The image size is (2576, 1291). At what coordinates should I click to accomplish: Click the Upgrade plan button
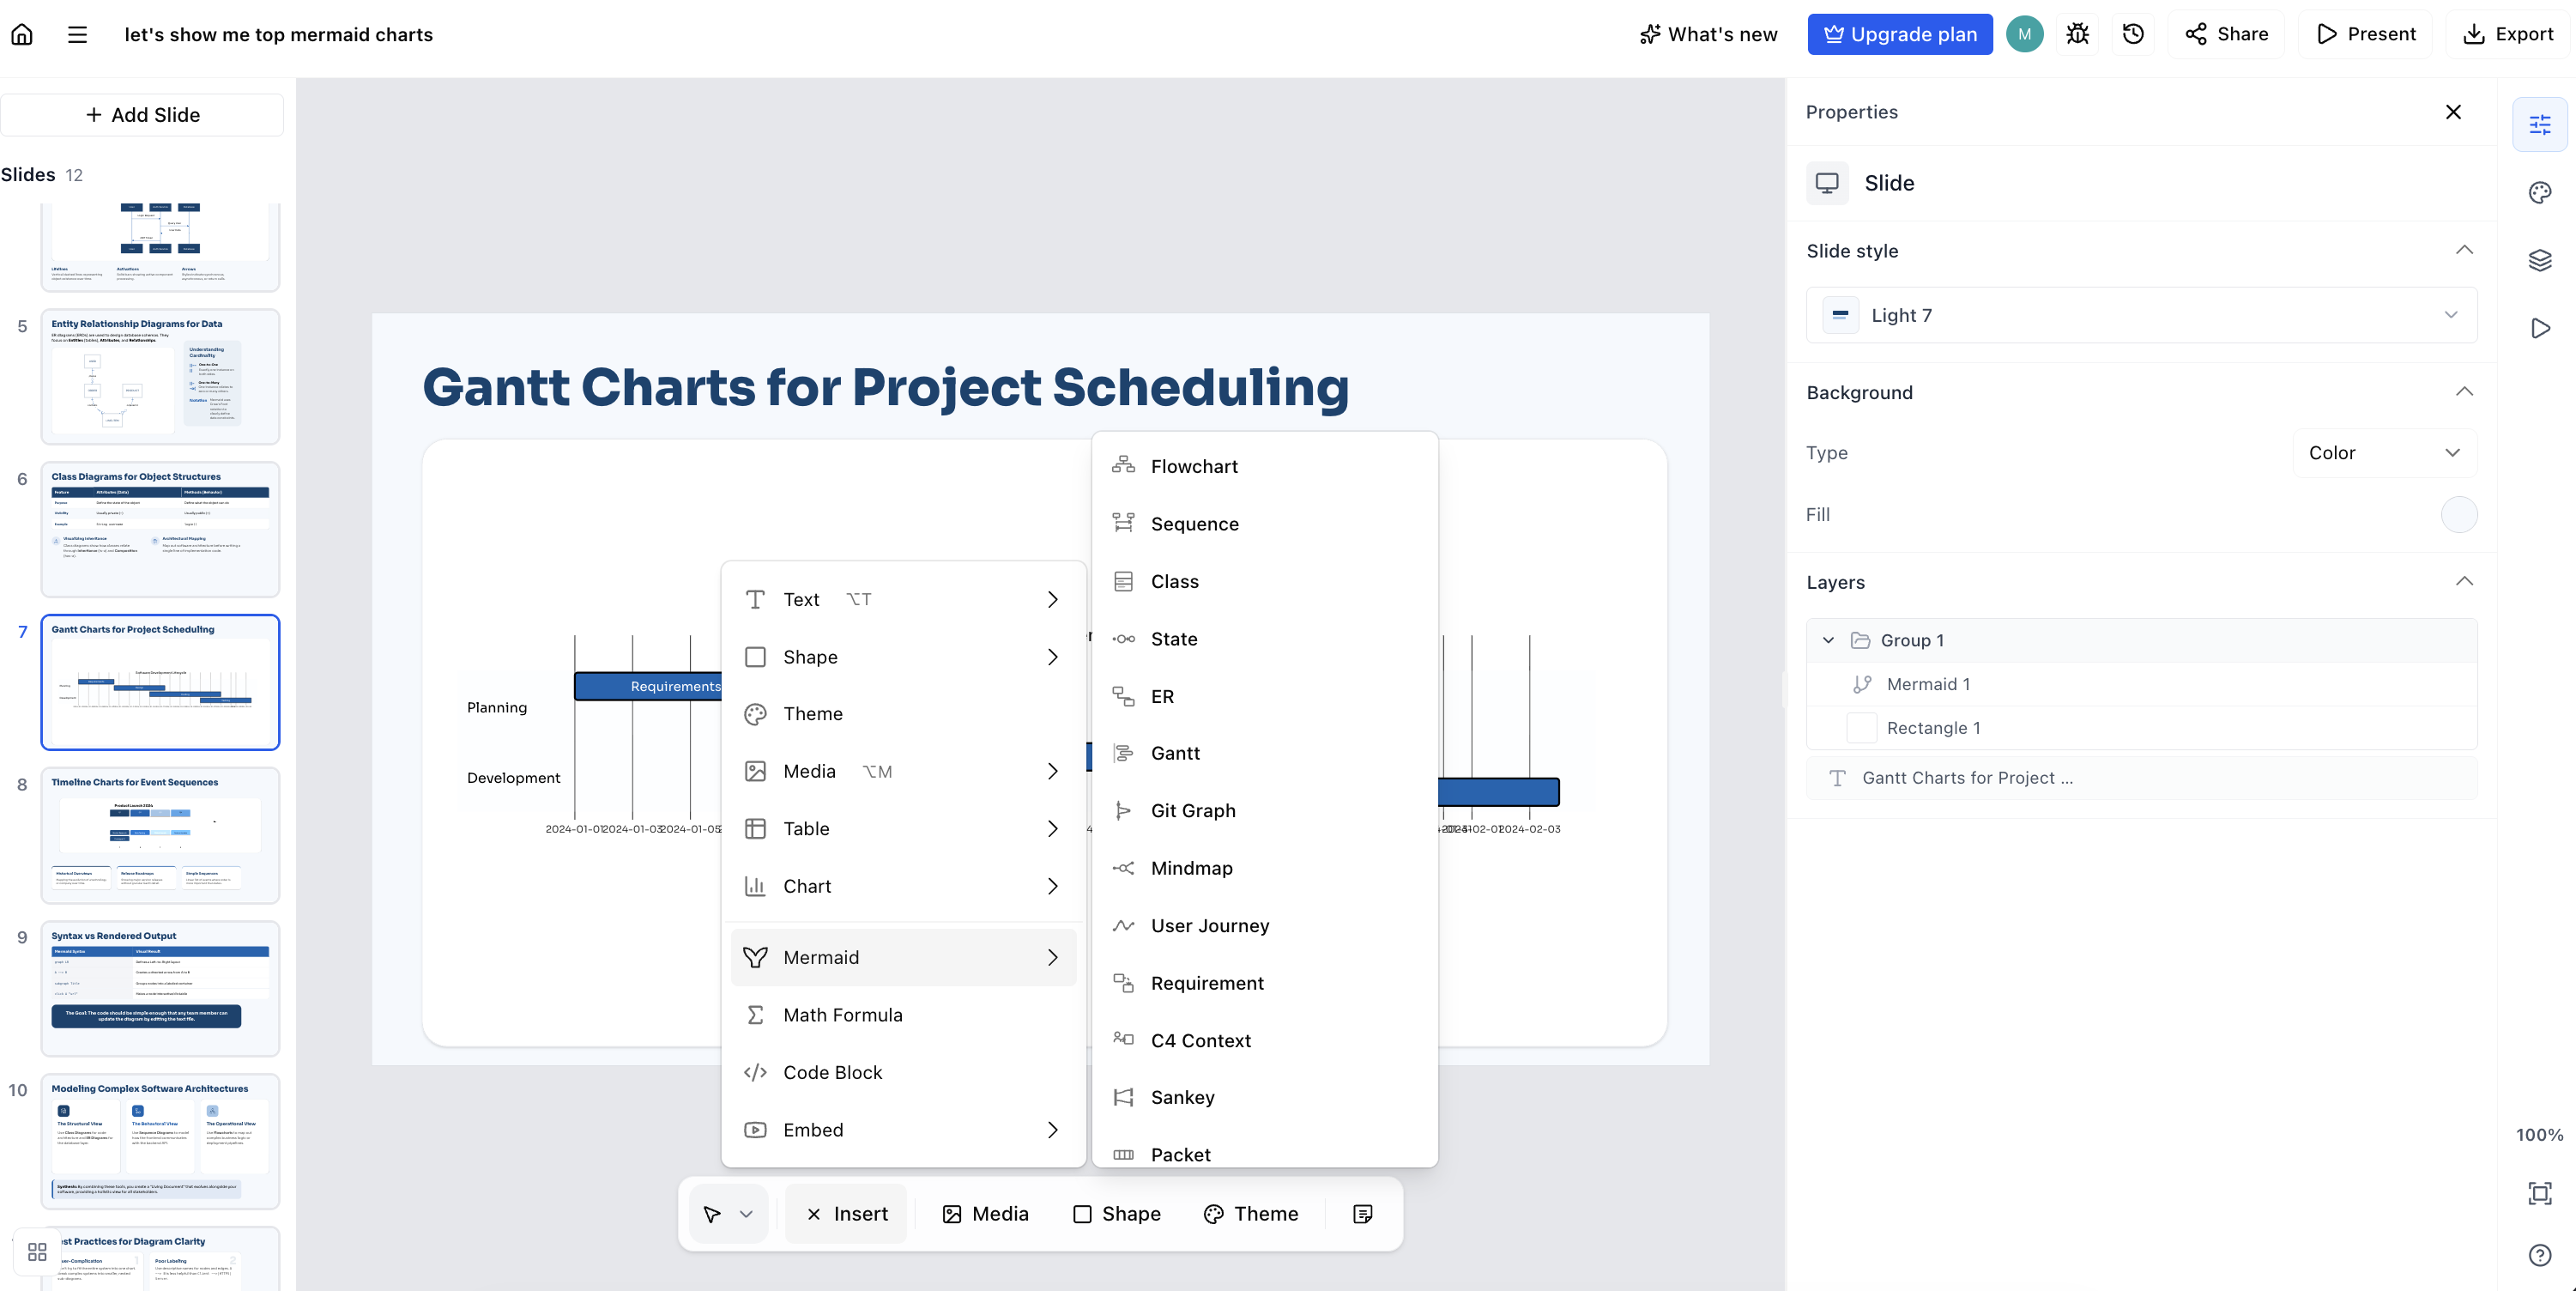1900,34
